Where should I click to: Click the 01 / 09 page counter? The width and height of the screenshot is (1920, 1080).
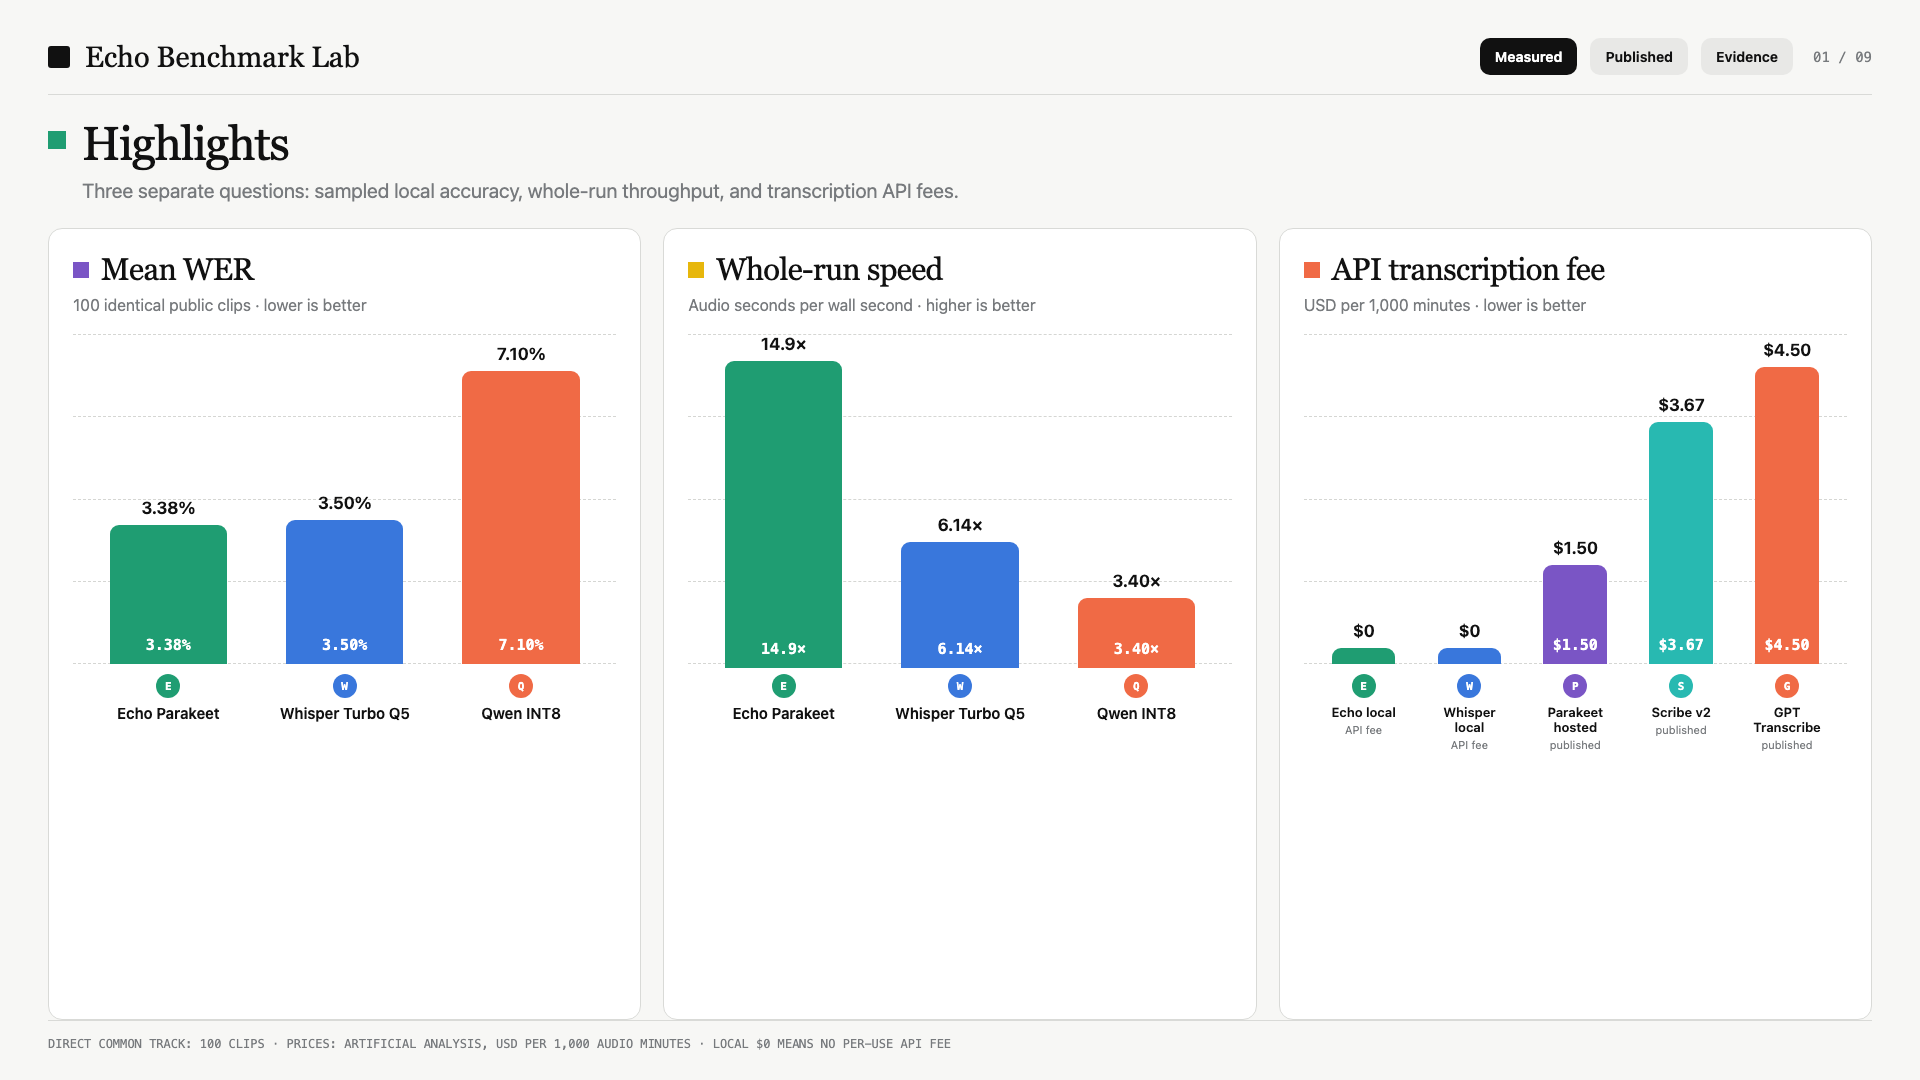(x=1842, y=57)
